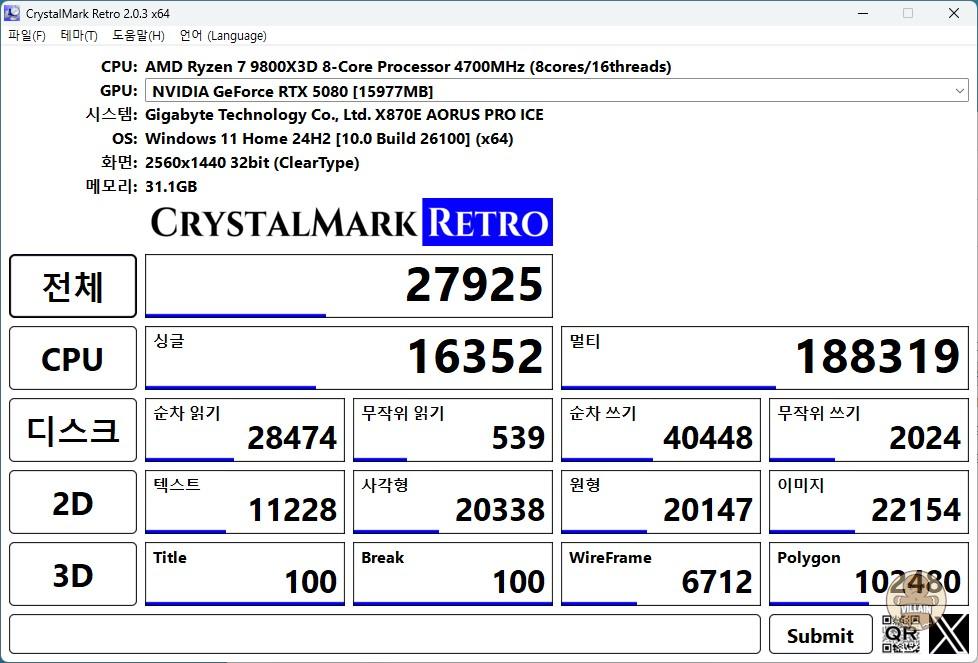Run all benchmarks with the 전체 button

[73, 286]
